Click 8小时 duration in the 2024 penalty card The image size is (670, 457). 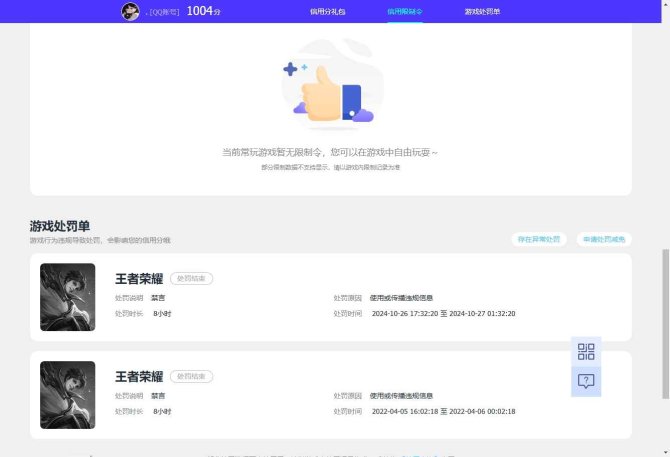click(162, 313)
